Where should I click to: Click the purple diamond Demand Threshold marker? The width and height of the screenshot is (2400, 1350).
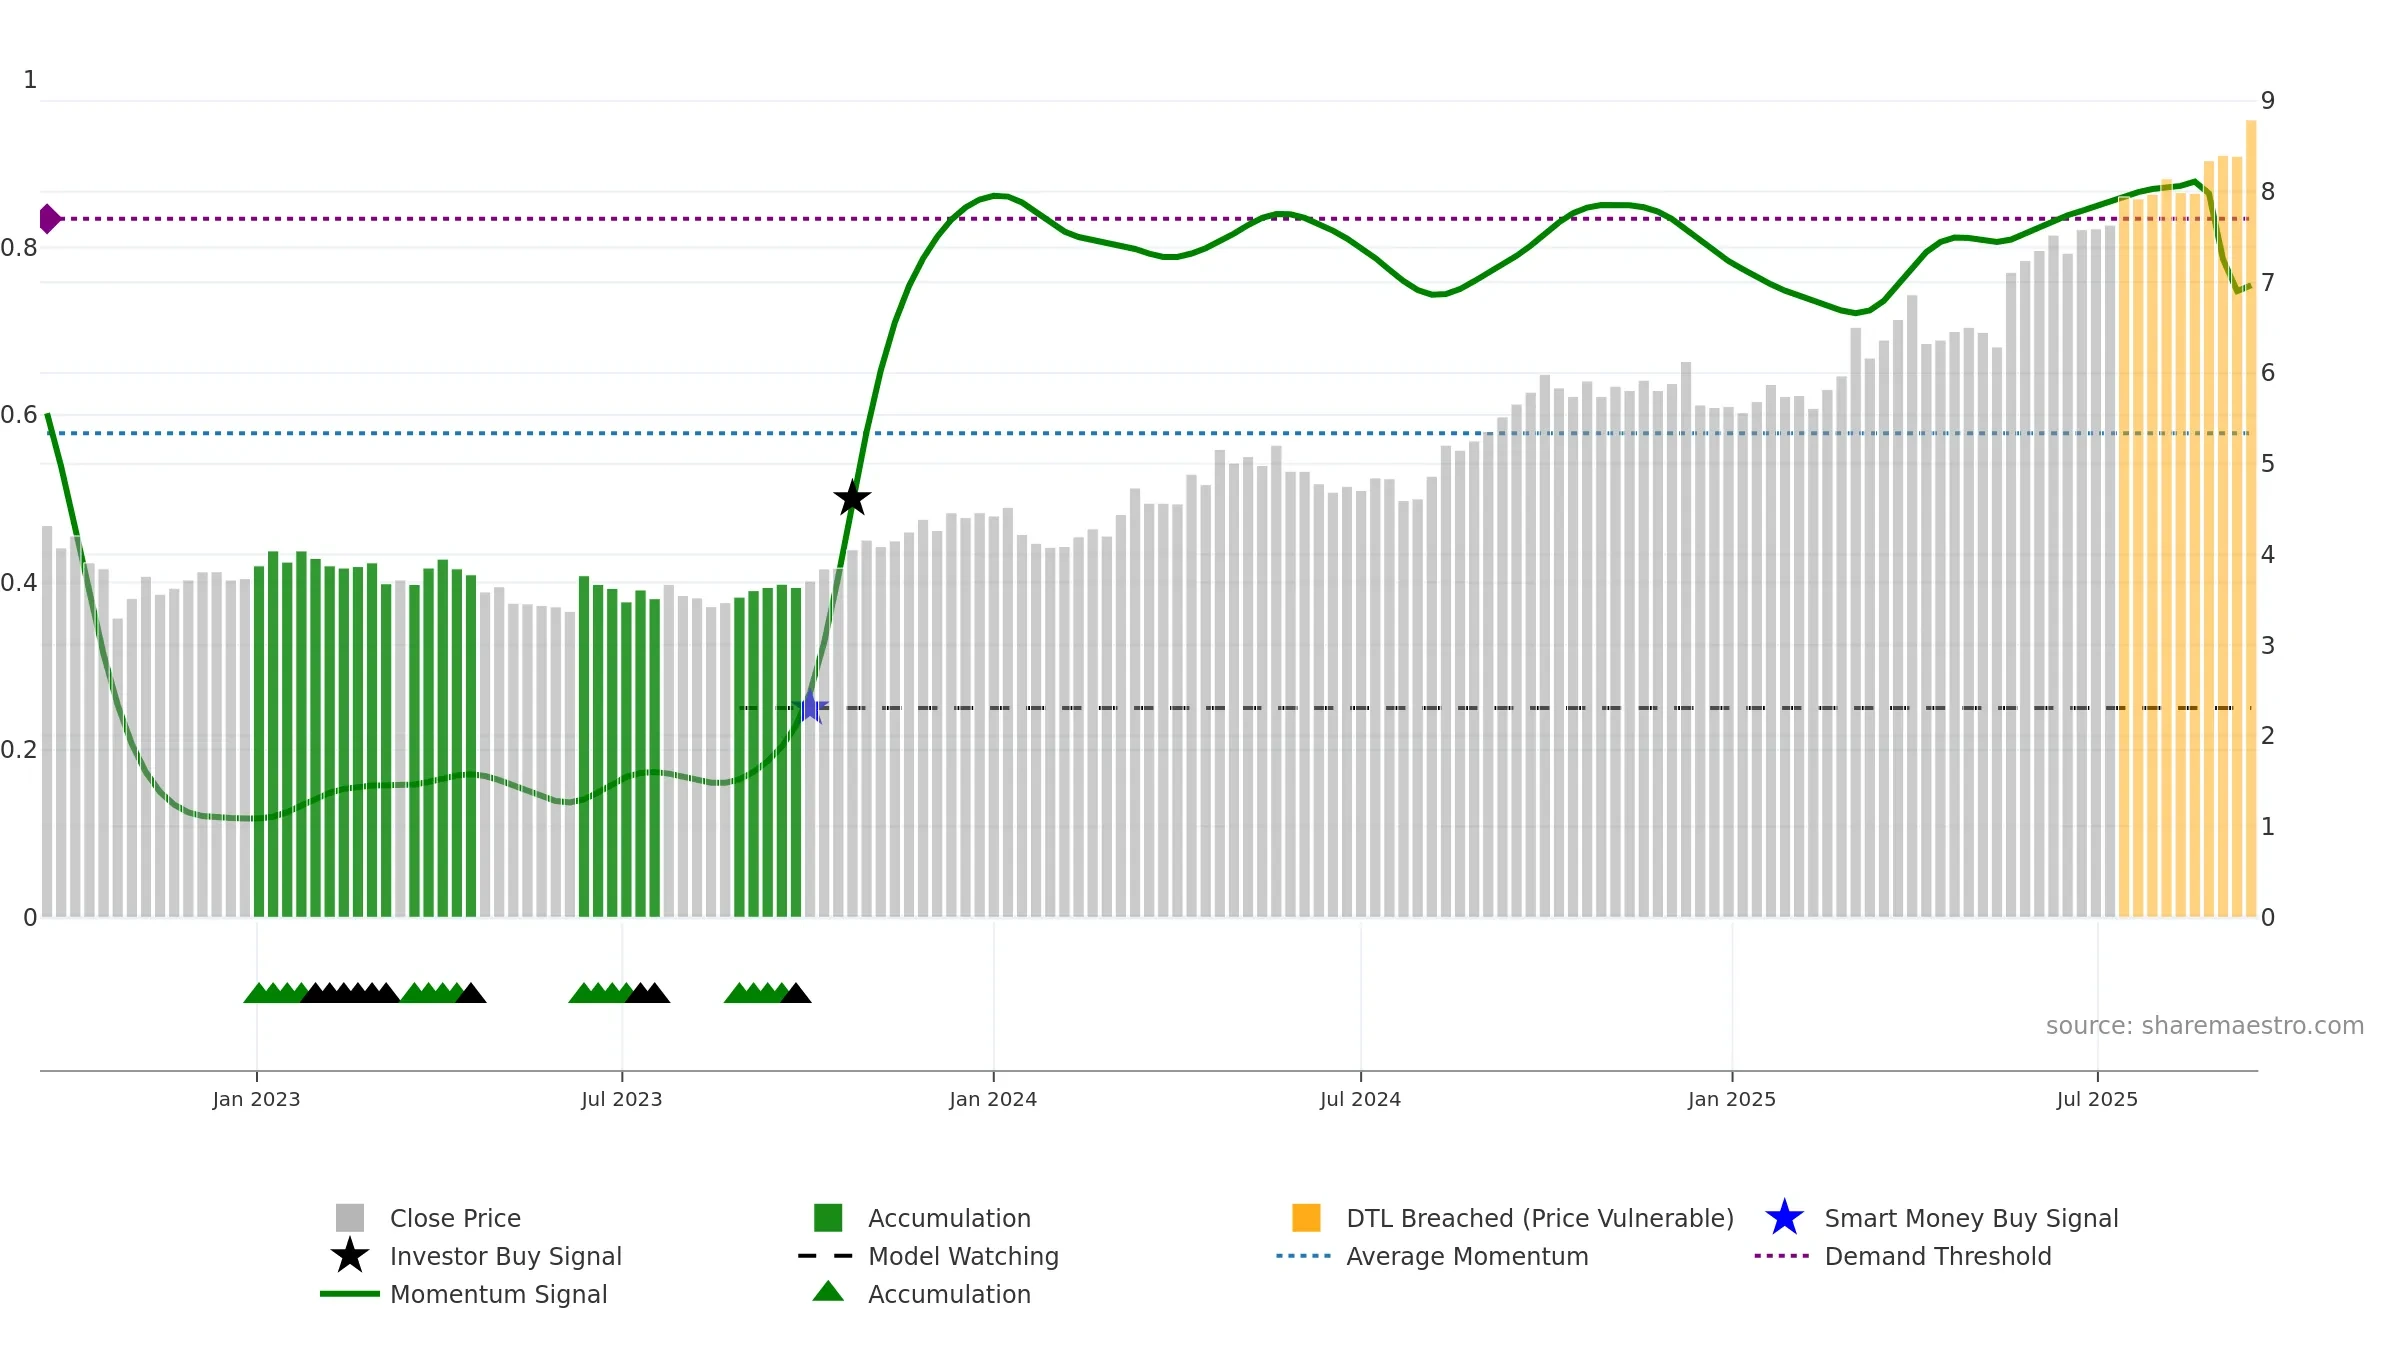48,218
